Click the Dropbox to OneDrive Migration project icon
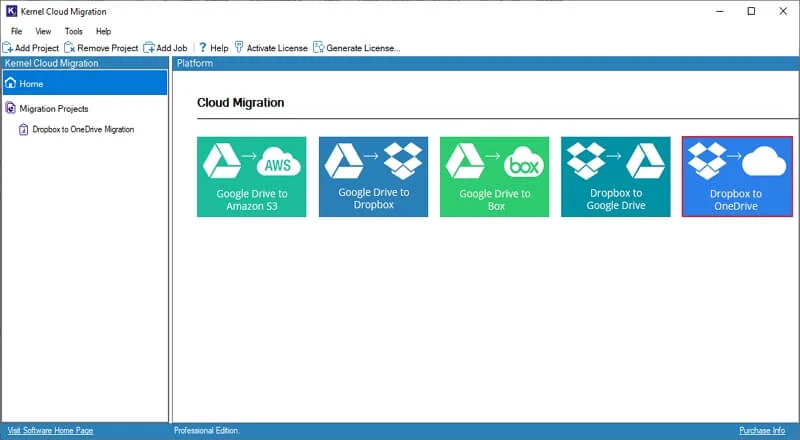The image size is (800, 440). pos(23,130)
